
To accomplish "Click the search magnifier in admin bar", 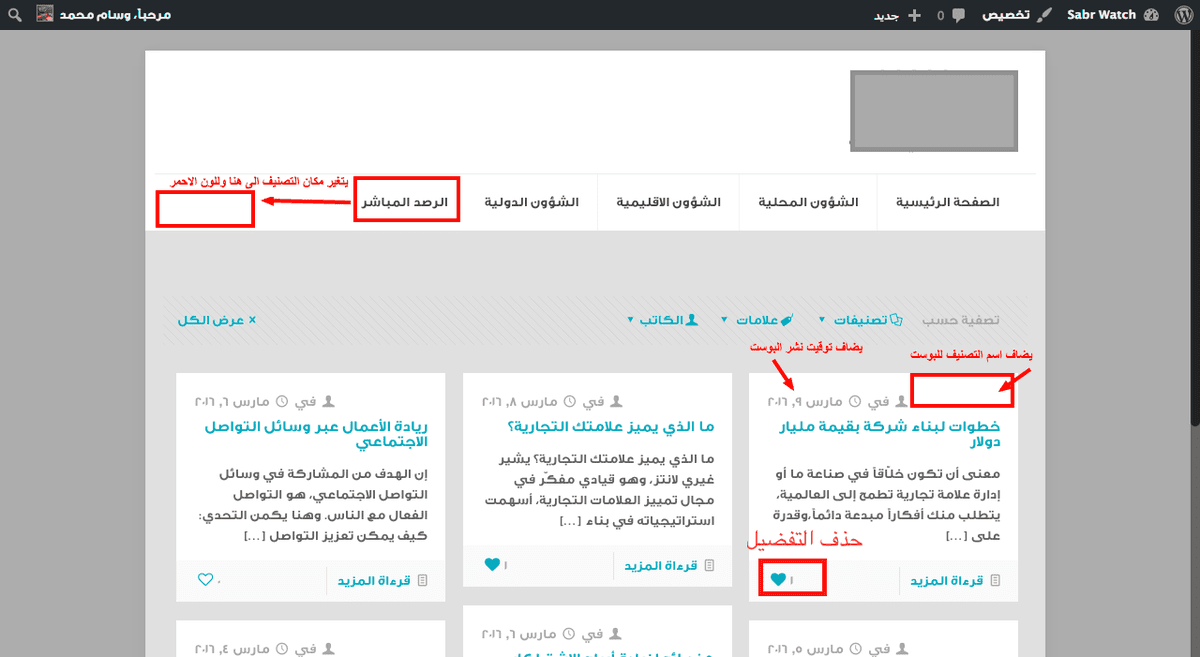I will [14, 15].
